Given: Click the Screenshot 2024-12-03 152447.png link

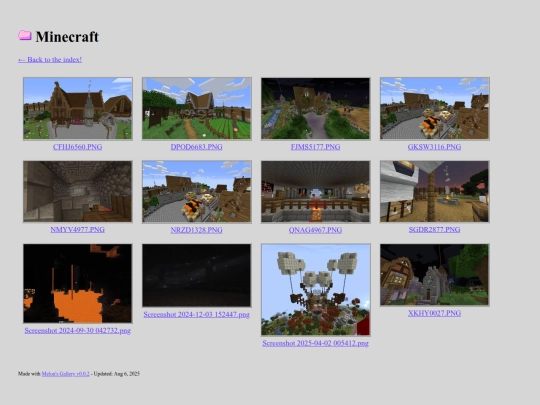Looking at the screenshot, I should coord(197,314).
